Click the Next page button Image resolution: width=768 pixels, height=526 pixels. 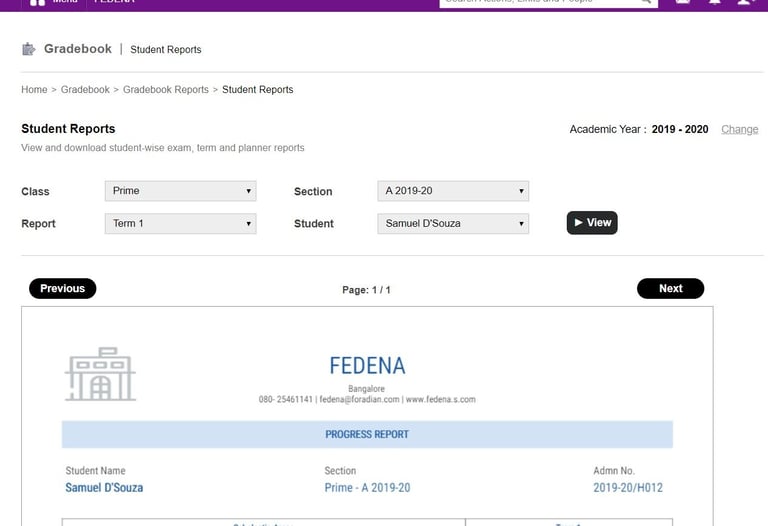(670, 289)
